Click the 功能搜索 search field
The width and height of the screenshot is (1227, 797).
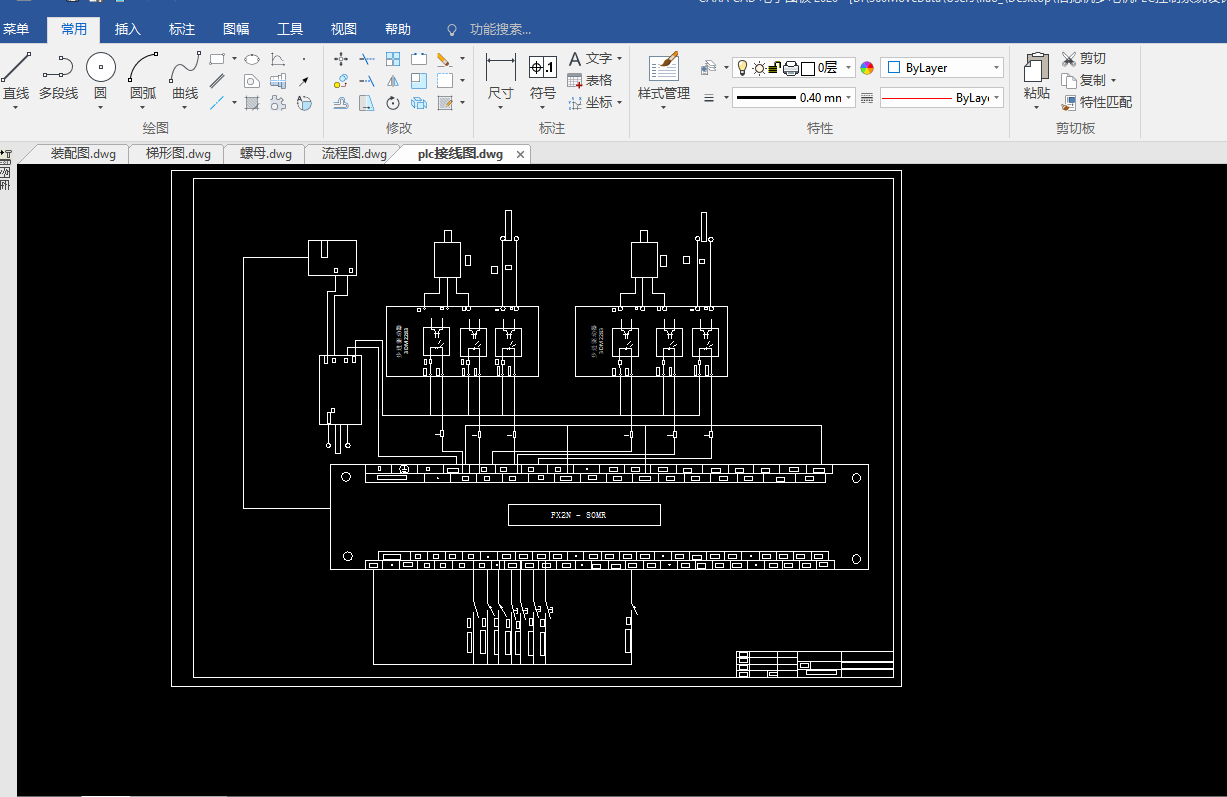(500, 30)
